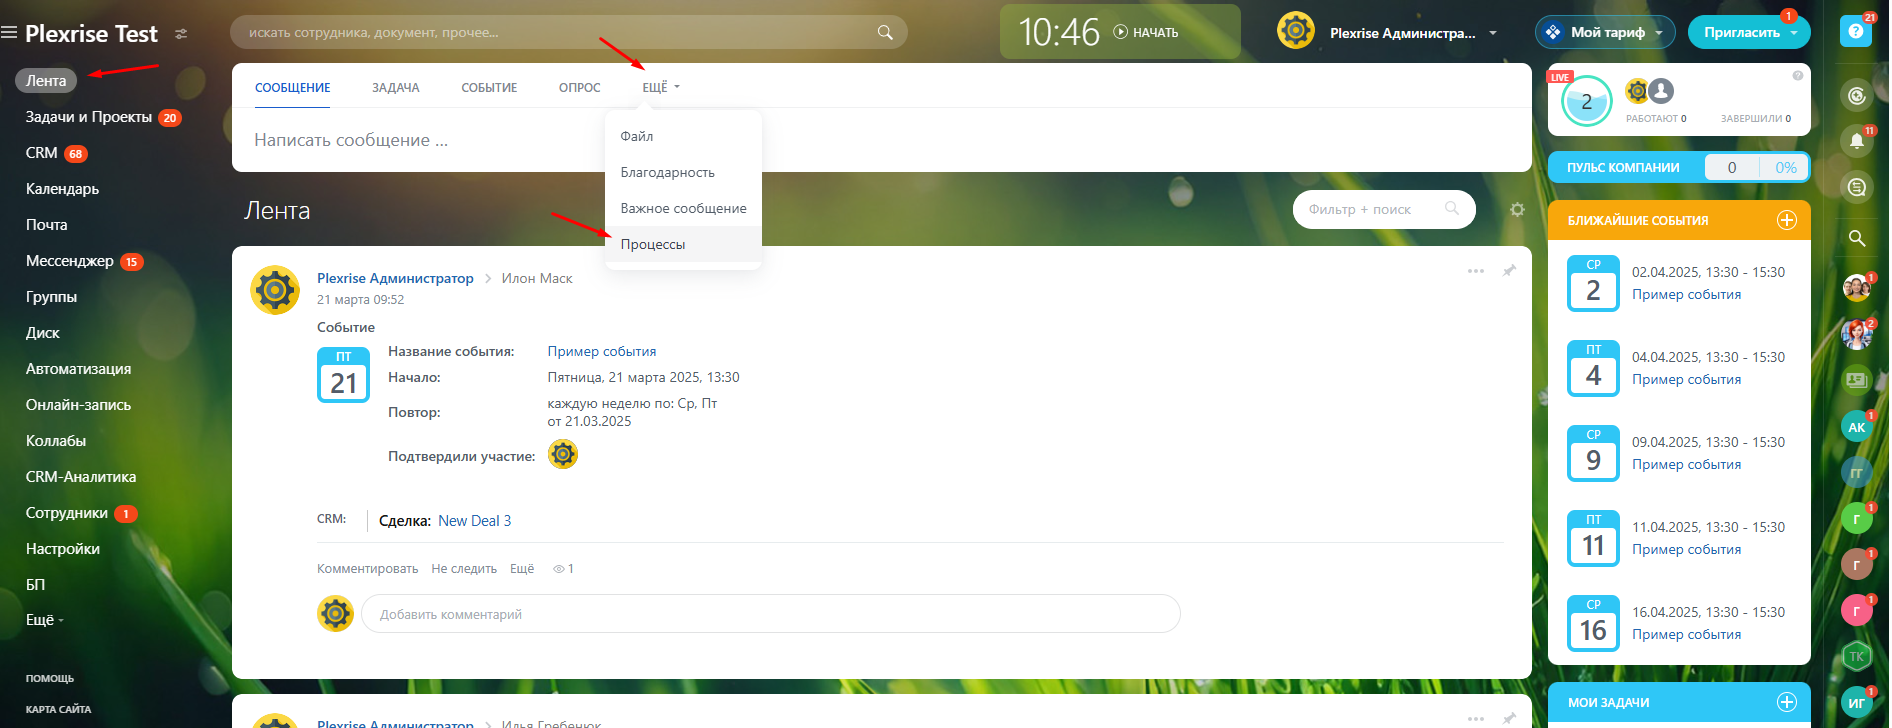1892x728 pixels.
Task: Open the post's three-dot options menu
Action: tap(1475, 271)
